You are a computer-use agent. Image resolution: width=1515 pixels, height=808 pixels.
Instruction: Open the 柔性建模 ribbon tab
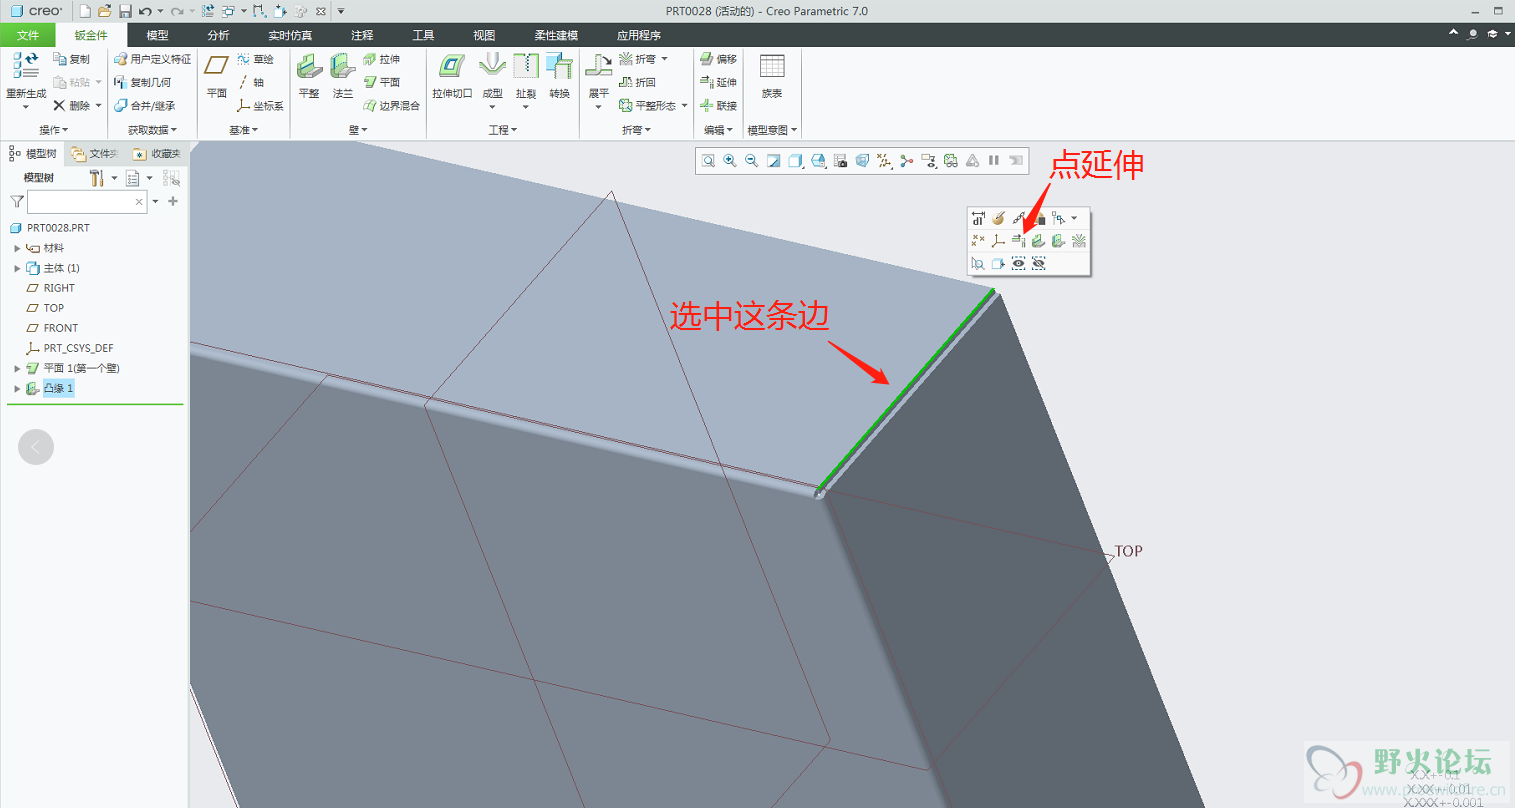[556, 35]
